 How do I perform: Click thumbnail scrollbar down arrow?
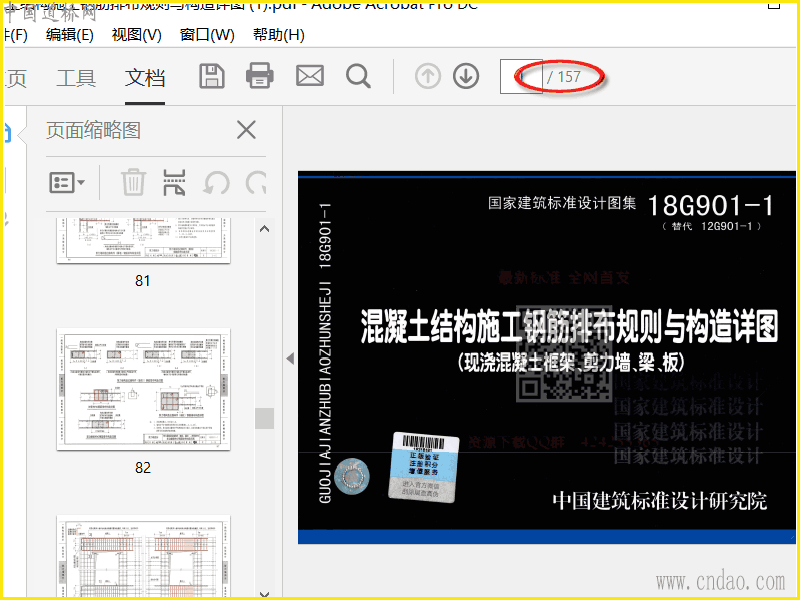click(264, 594)
